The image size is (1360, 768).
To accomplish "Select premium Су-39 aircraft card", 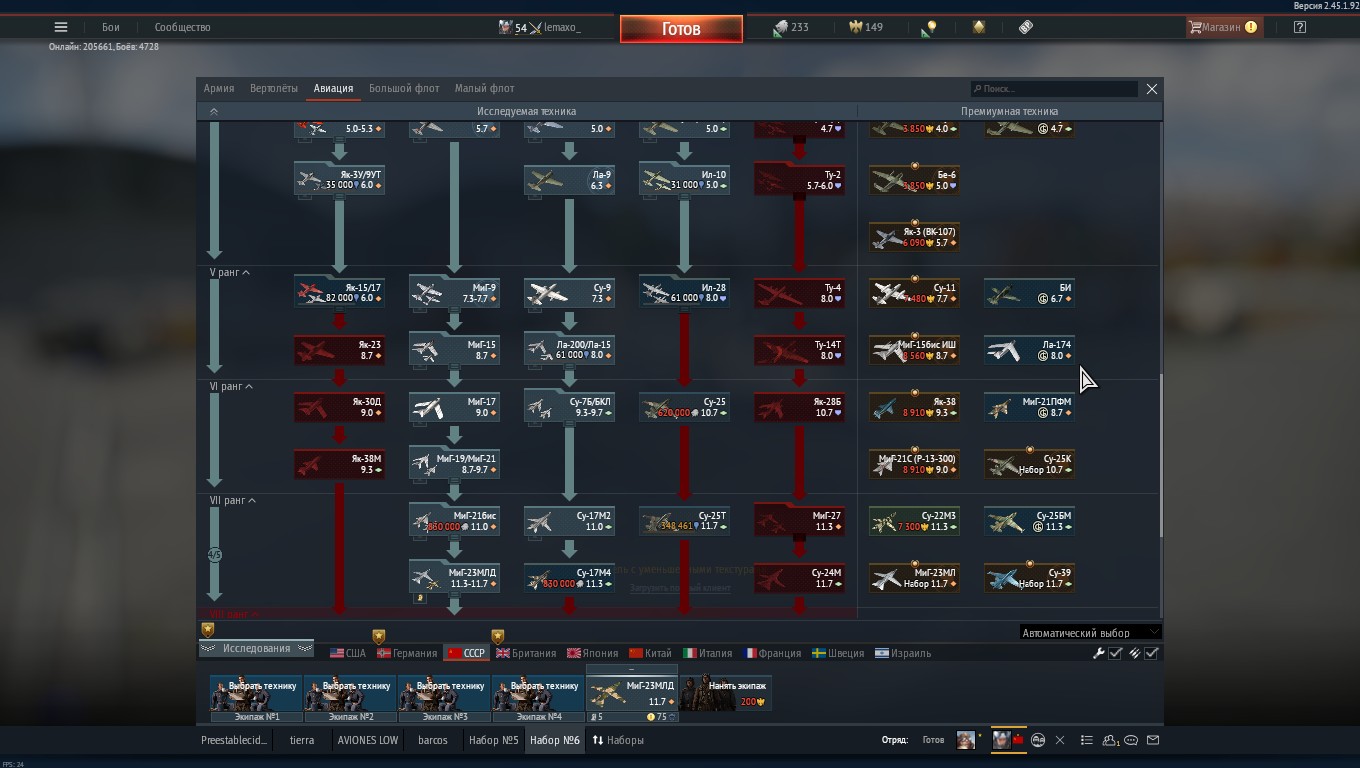I will tap(1029, 577).
